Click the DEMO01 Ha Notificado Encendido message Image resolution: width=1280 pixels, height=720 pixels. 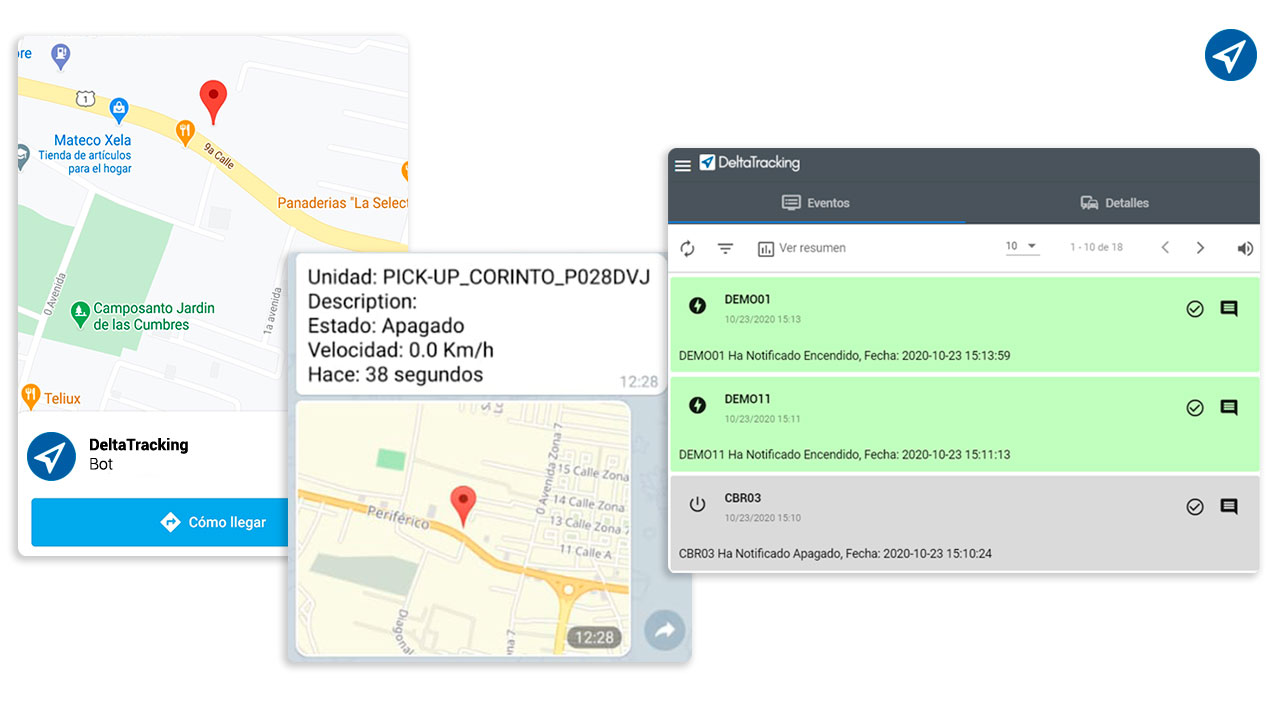[844, 355]
